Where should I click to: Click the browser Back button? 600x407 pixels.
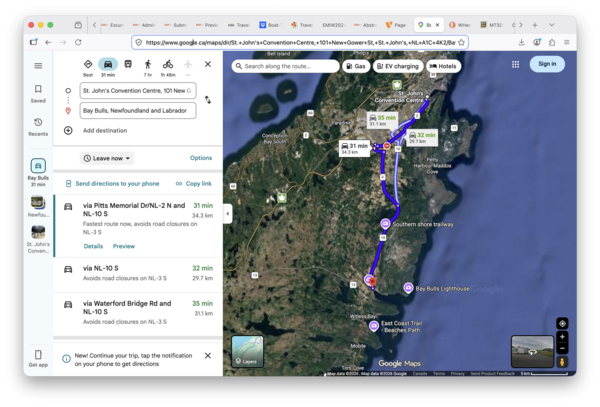click(x=48, y=42)
